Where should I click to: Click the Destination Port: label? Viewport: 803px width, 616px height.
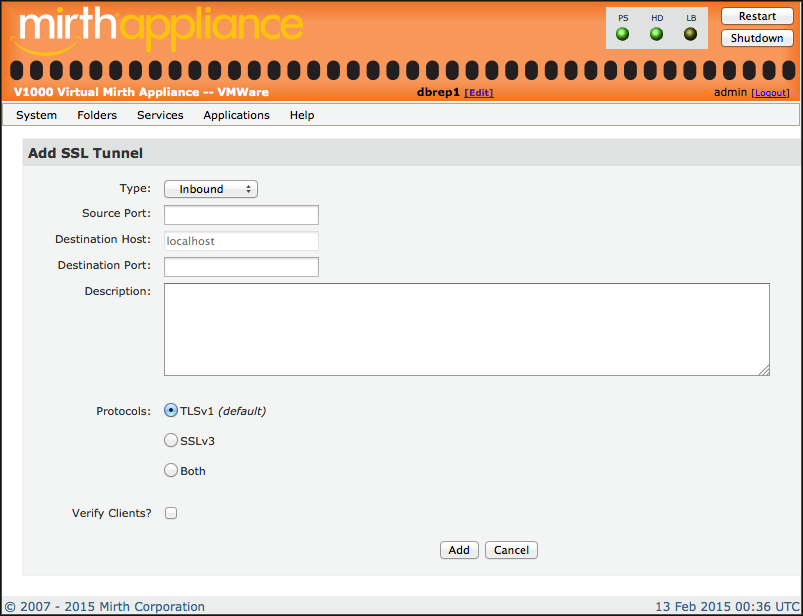click(104, 265)
